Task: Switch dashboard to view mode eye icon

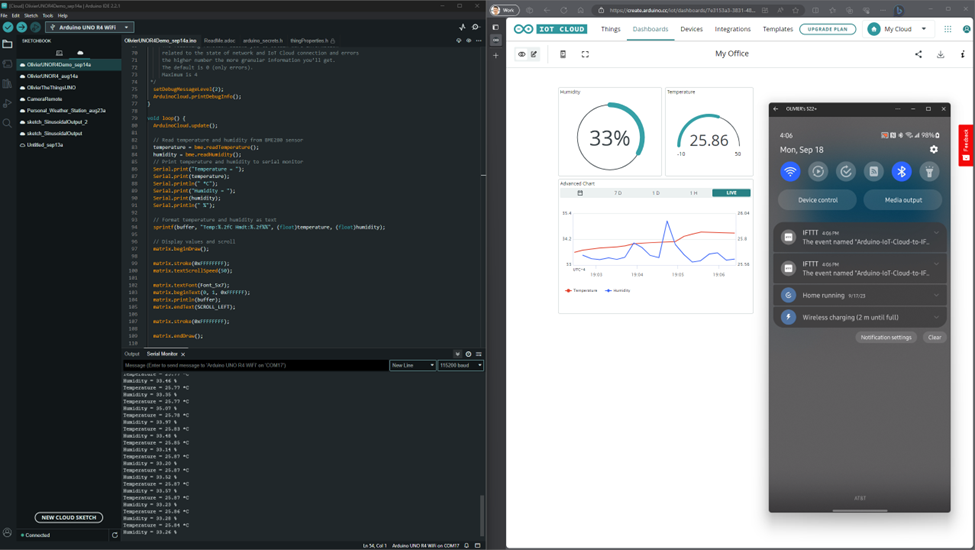Action: 522,54
